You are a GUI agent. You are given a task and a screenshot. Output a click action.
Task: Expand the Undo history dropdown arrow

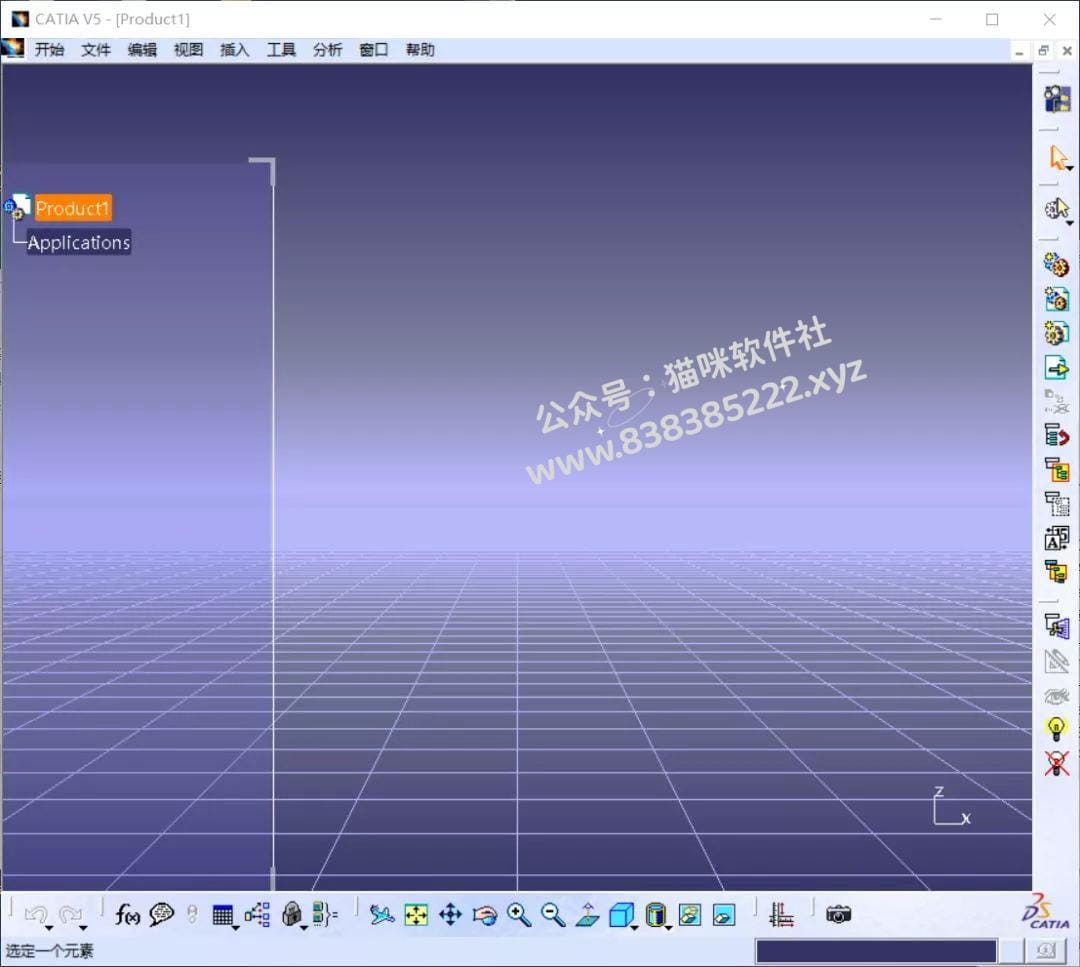50,928
